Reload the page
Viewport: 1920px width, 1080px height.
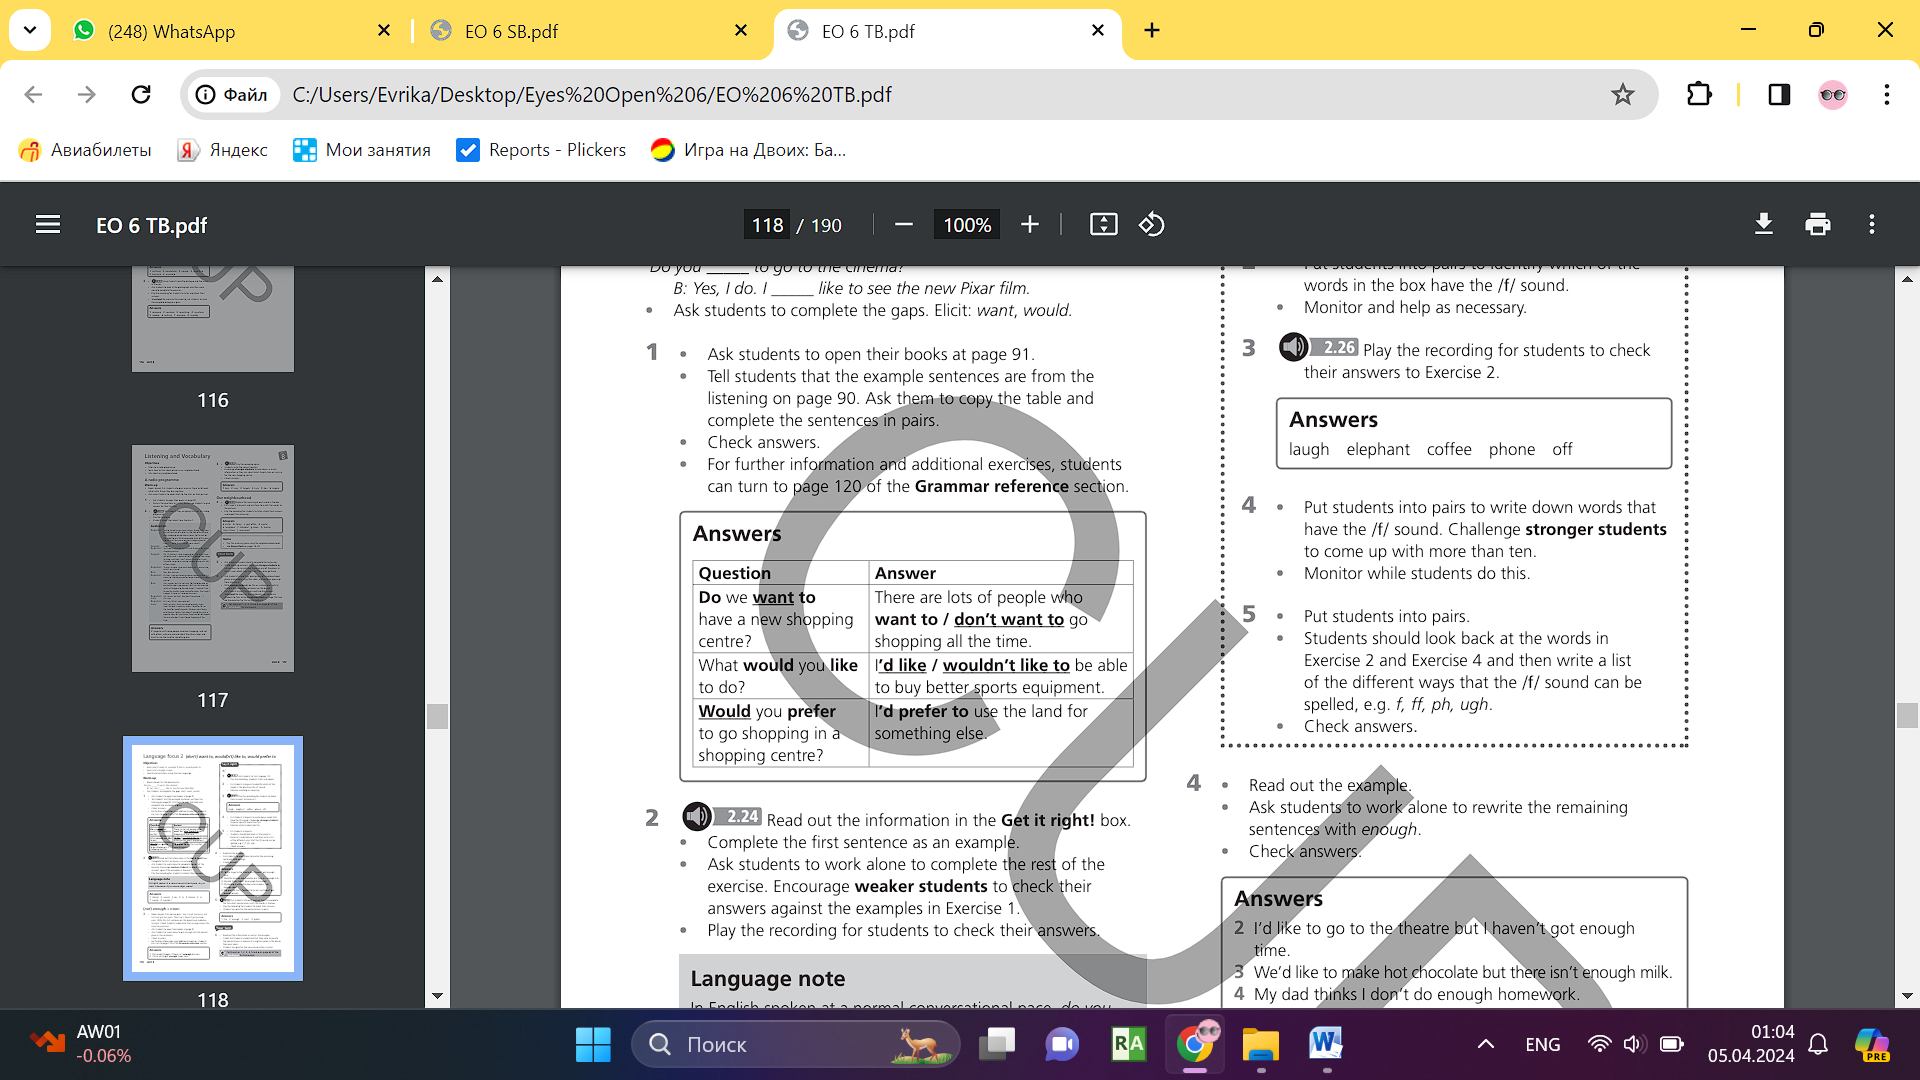141,95
